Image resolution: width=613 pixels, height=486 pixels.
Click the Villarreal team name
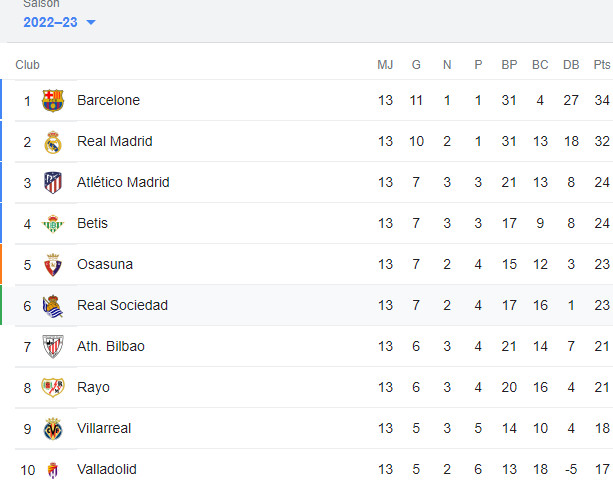point(104,429)
